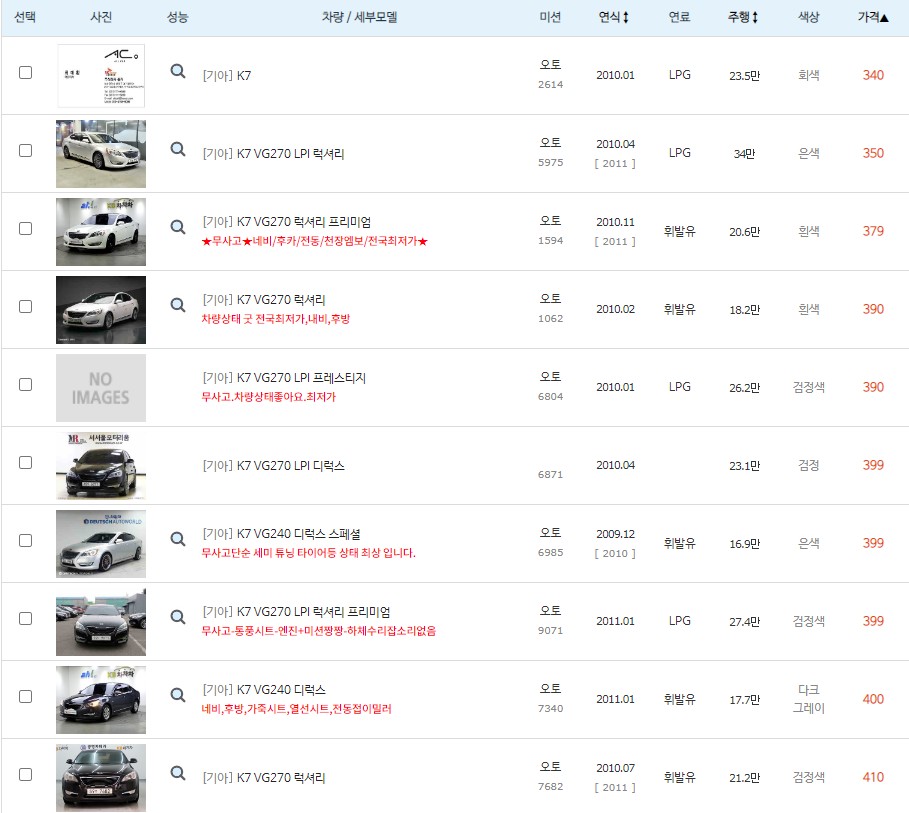
Task: Click price 410
Action: pyautogui.click(x=873, y=777)
